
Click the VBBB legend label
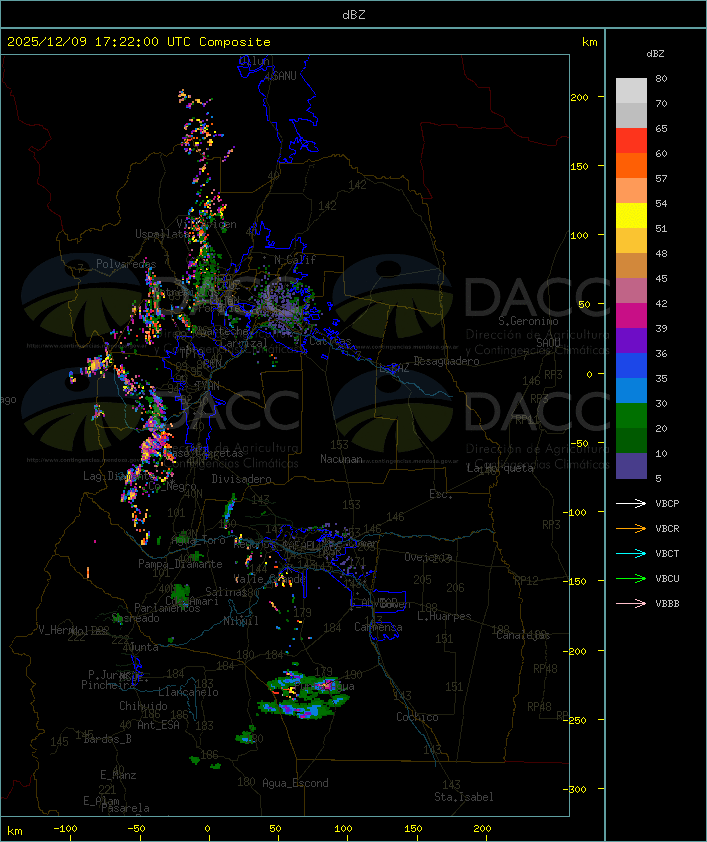(667, 604)
